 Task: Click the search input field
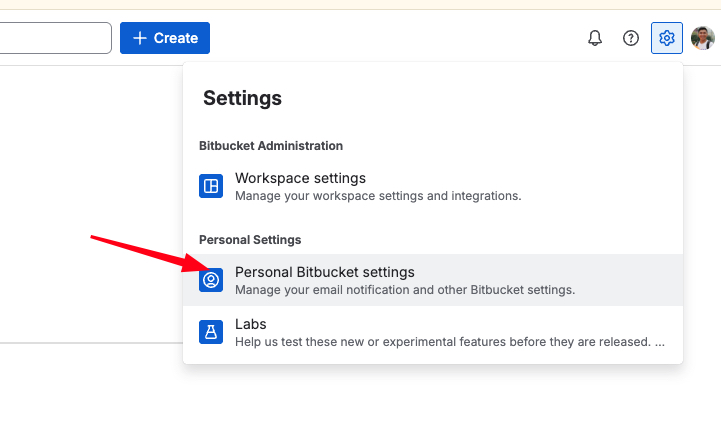point(55,38)
